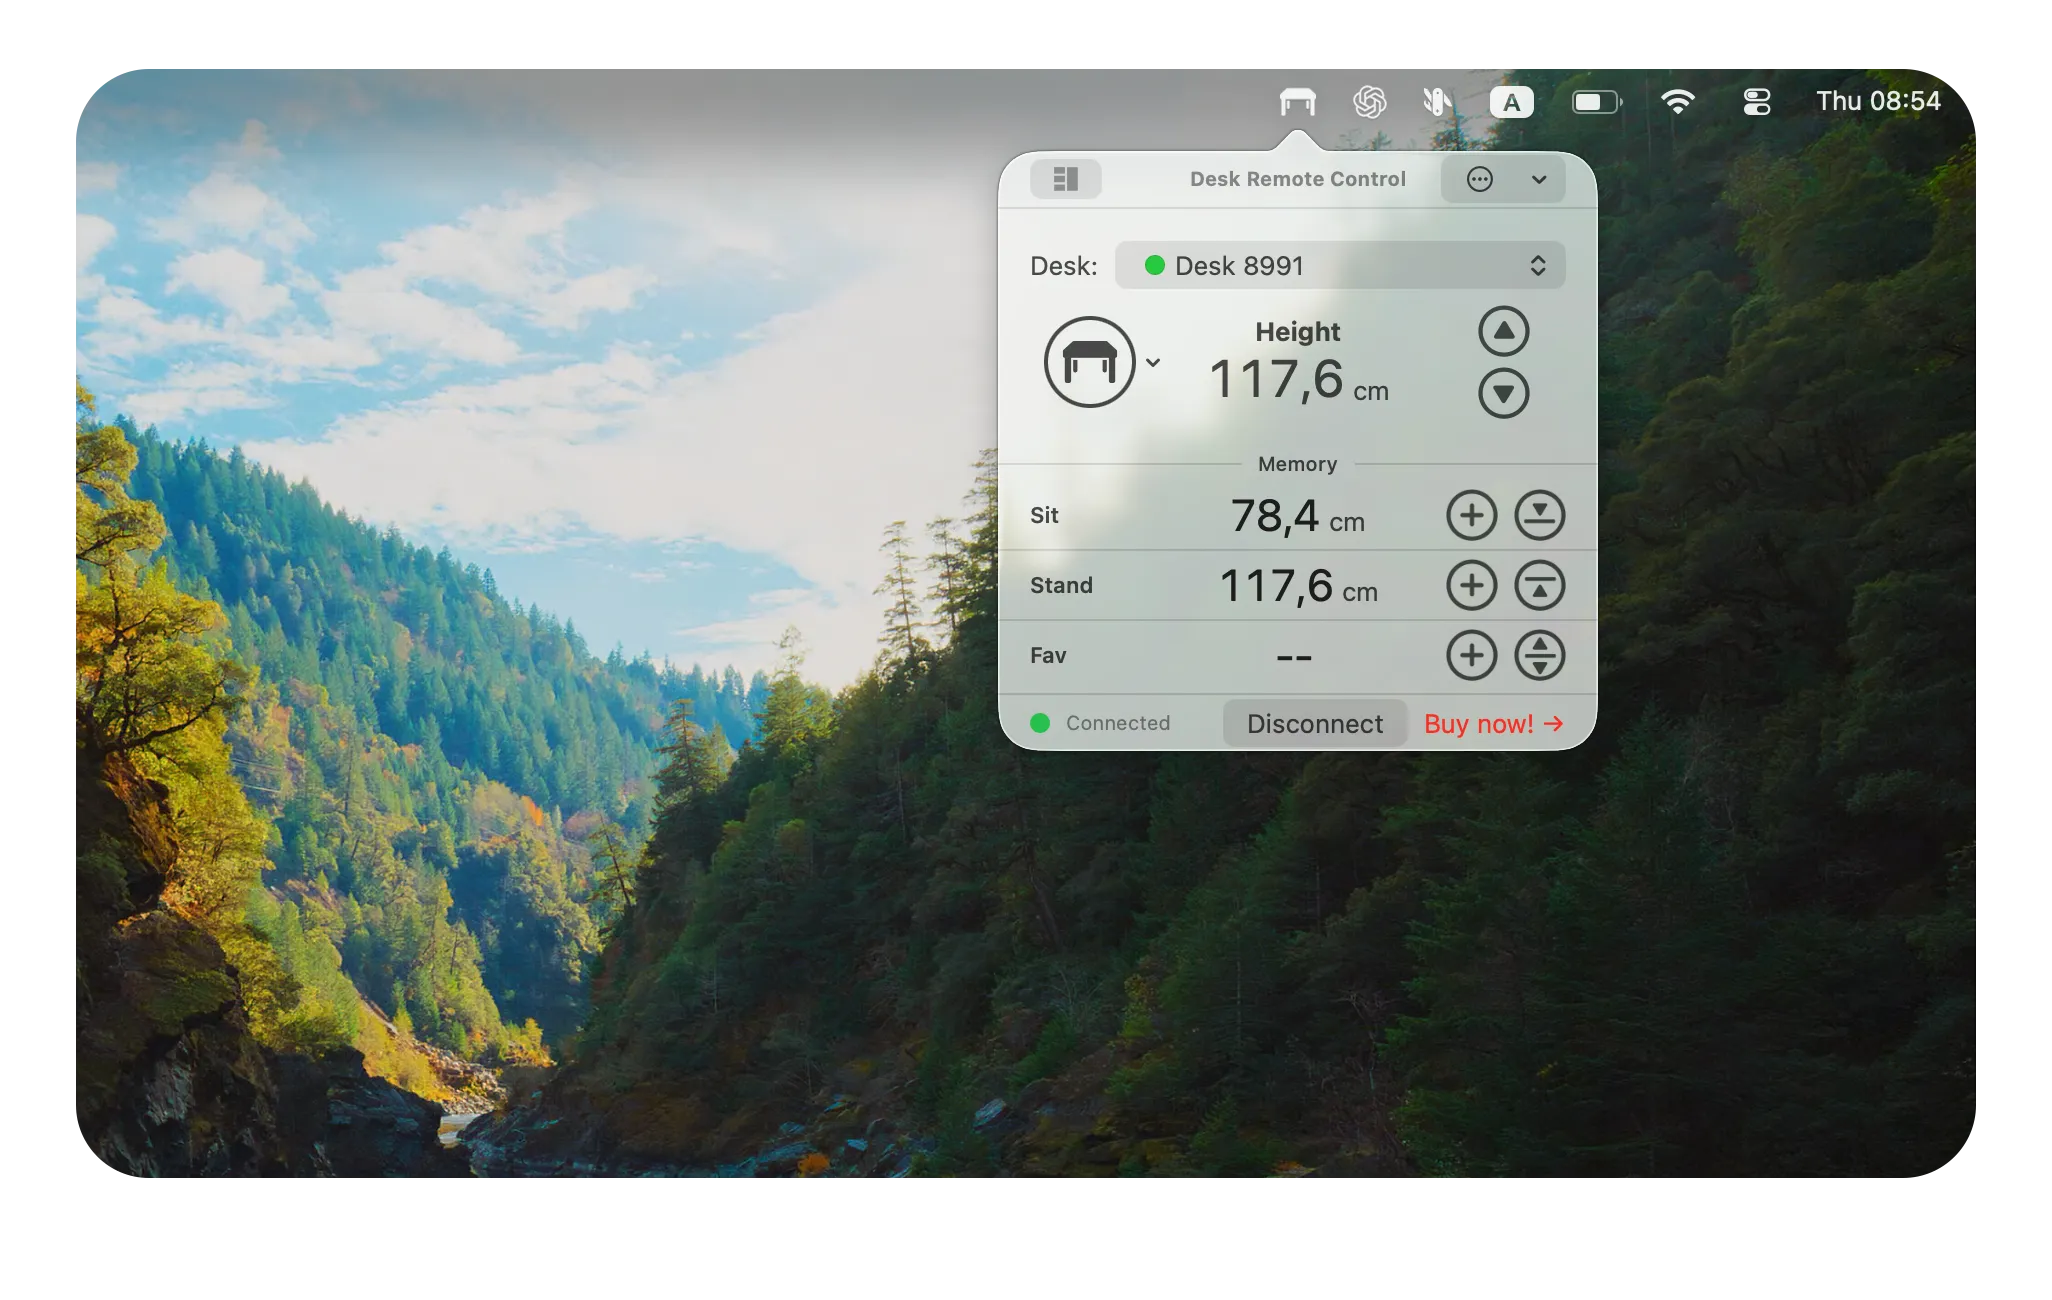The image size is (2052, 1300).
Task: Open the more options ellipsis button
Action: tap(1480, 179)
